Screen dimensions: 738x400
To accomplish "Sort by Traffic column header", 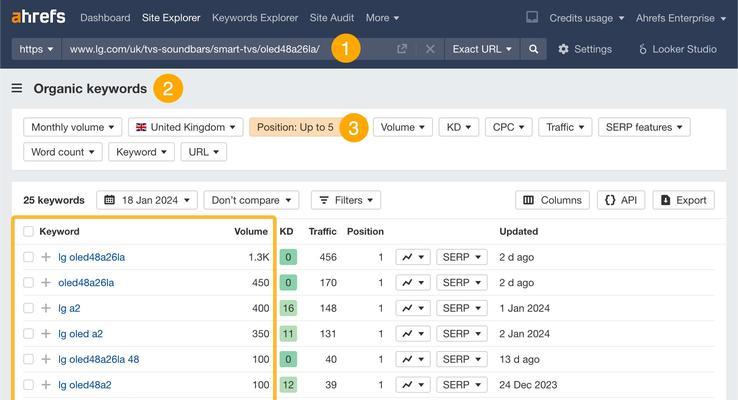I will click(x=322, y=231).
